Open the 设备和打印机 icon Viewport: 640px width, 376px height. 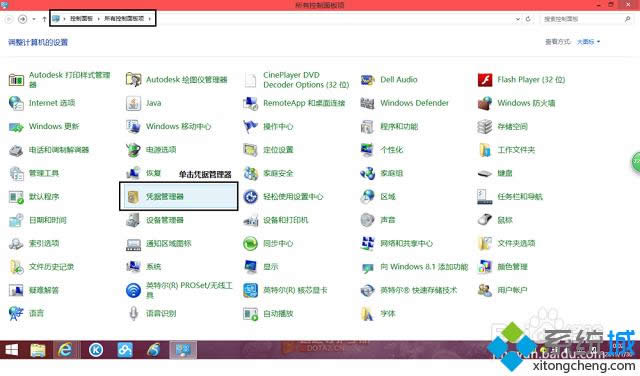pyautogui.click(x=250, y=220)
